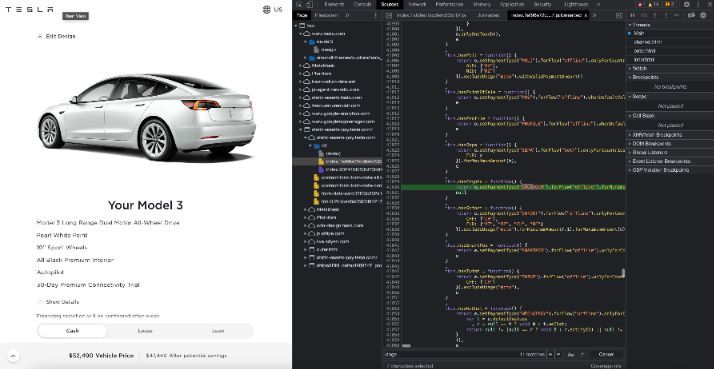Image resolution: width=714 pixels, height=369 pixels.
Task: Click the search input in Sources
Action: (451, 354)
